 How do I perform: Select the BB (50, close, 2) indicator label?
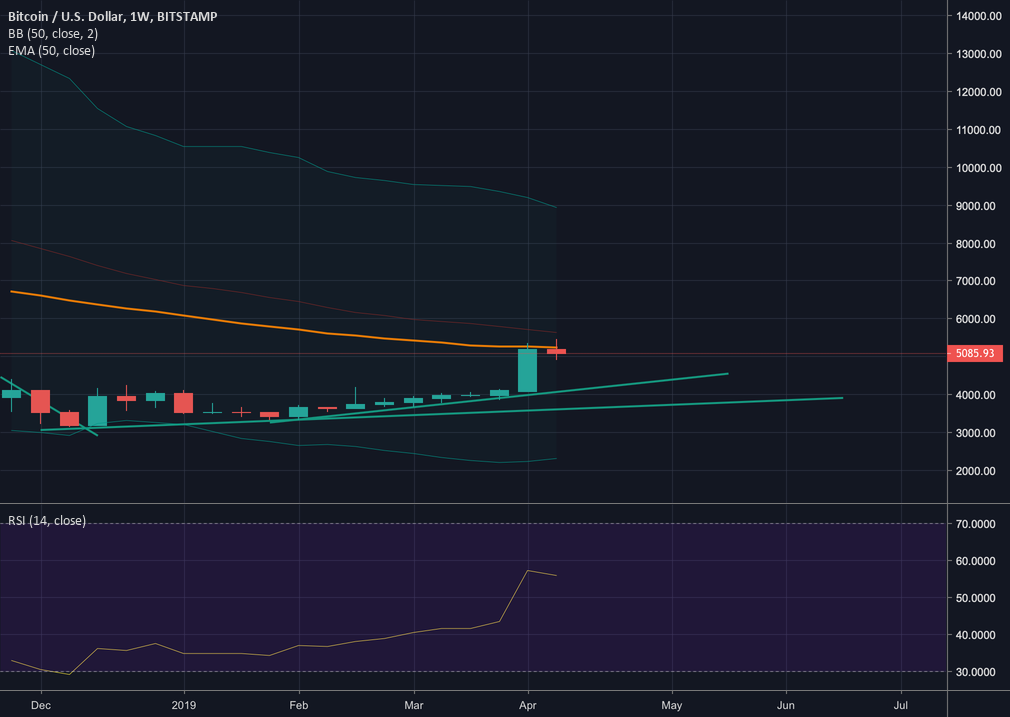52,33
